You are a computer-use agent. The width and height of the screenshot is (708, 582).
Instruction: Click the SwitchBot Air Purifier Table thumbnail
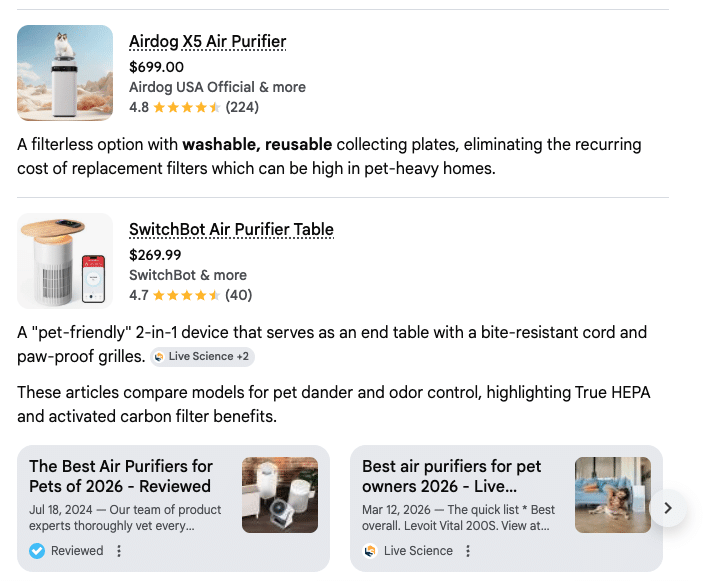pyautogui.click(x=65, y=261)
